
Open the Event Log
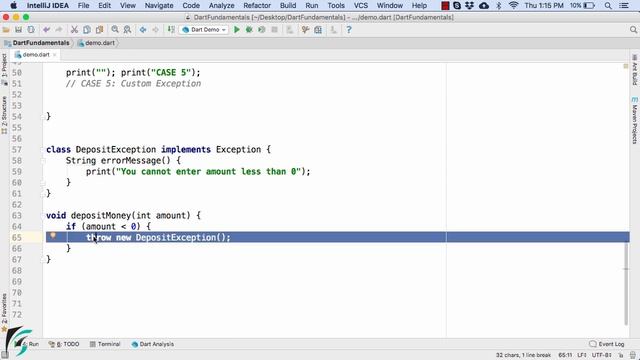point(607,344)
